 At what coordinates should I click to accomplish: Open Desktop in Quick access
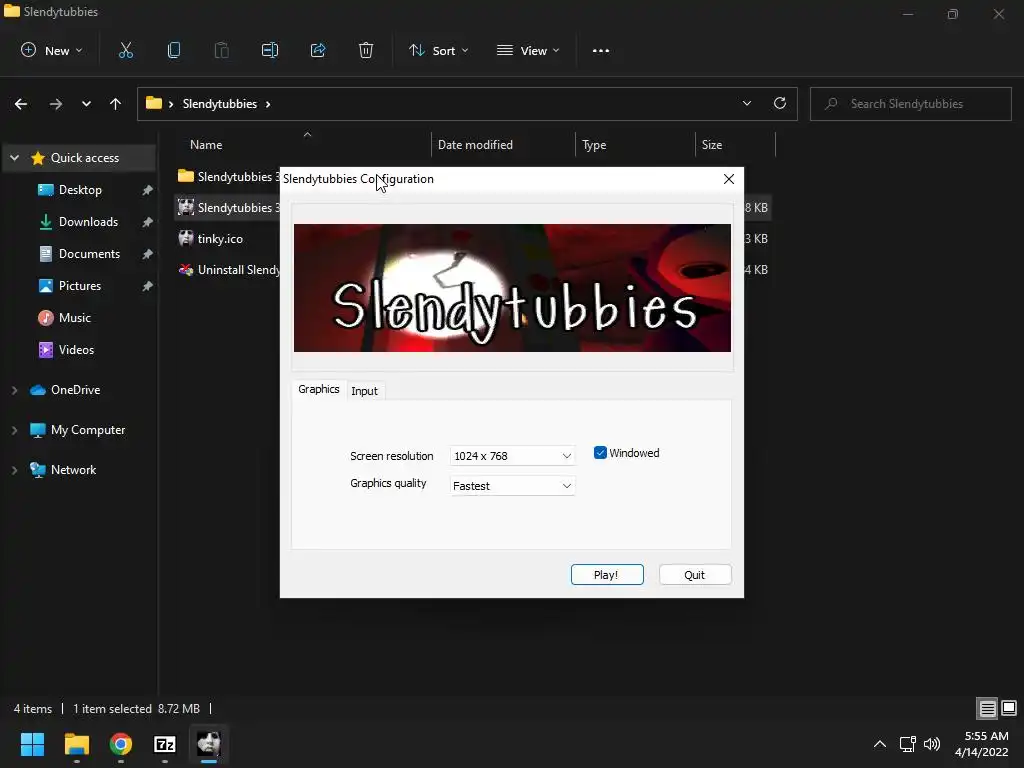coord(80,190)
